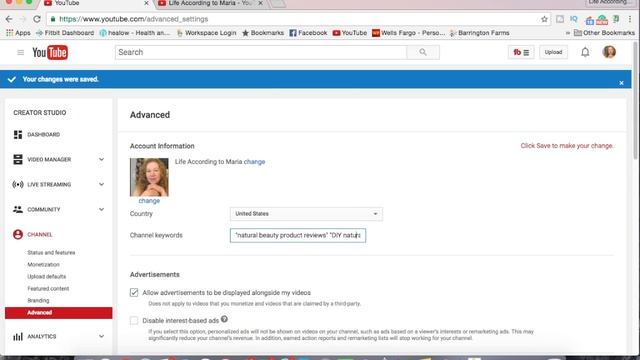Screen dimensions: 640x360
Task: Click the Creator Studio heading
Action: [40, 113]
